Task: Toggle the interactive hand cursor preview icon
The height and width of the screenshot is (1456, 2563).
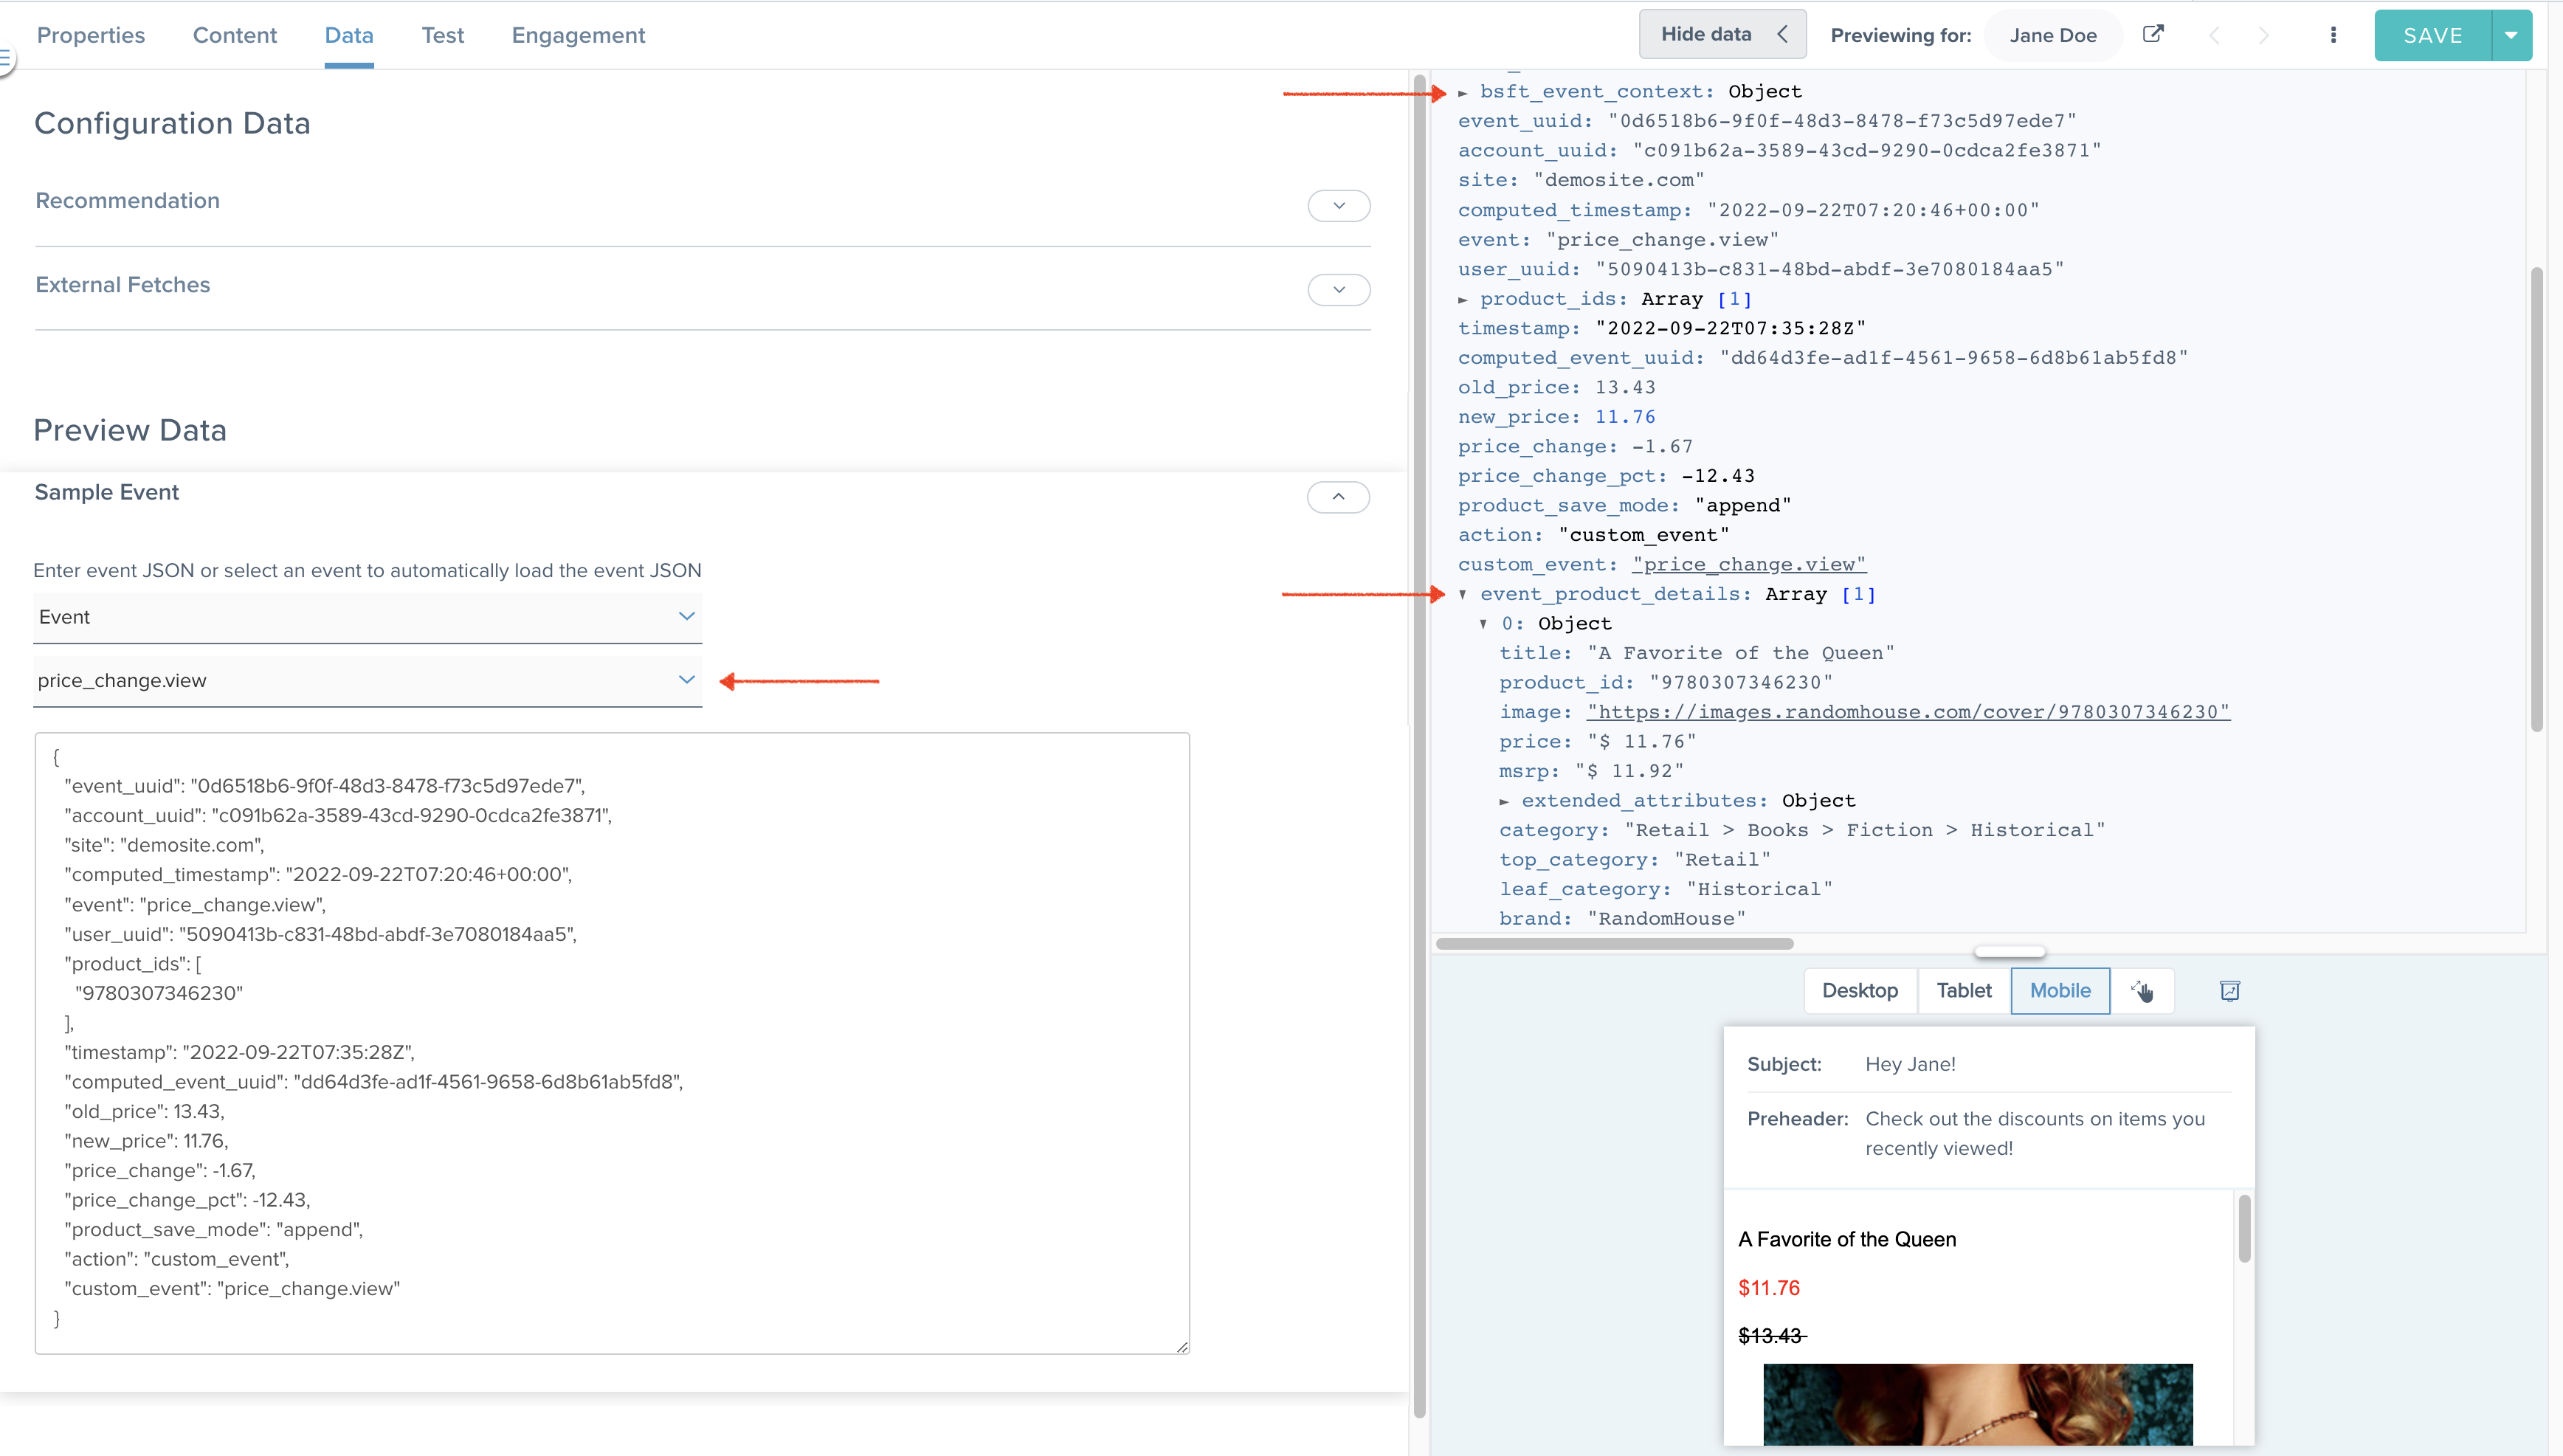Action: pos(2141,990)
